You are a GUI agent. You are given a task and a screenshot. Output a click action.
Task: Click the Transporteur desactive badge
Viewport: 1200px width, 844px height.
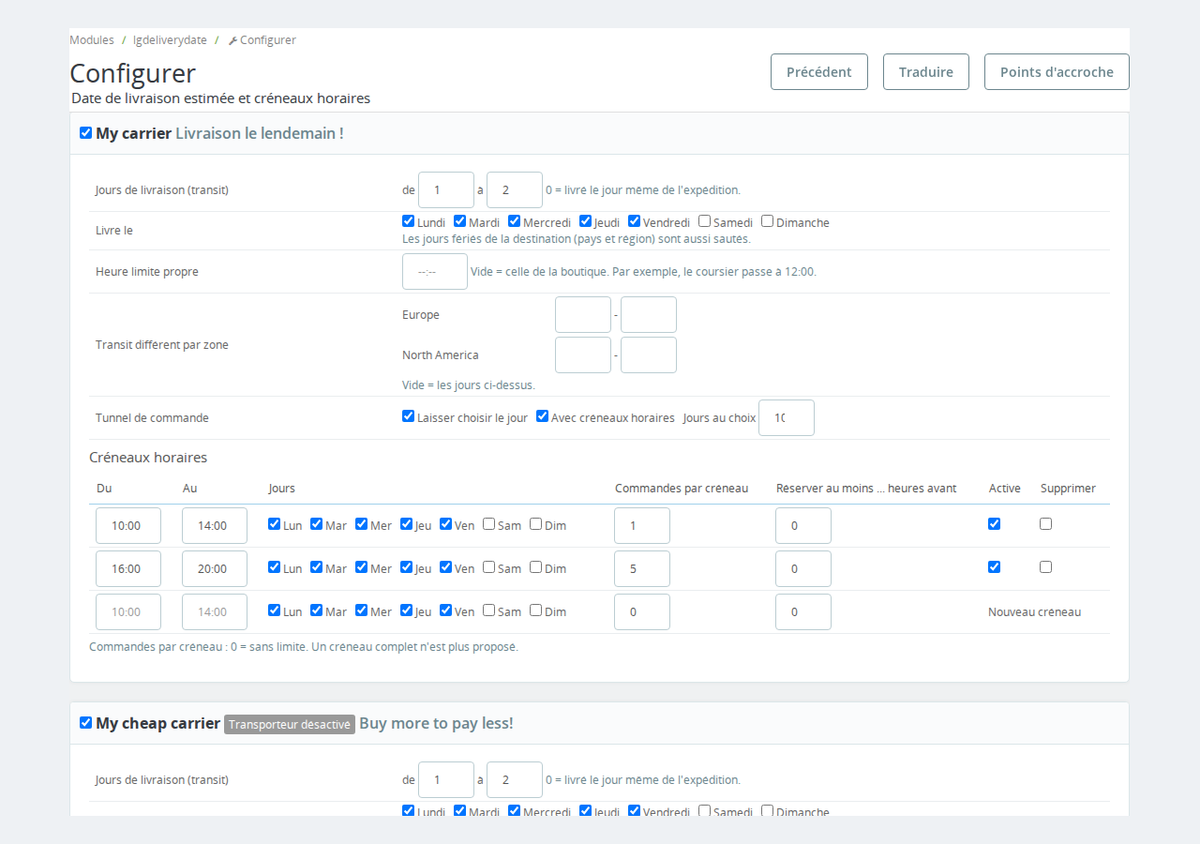click(x=289, y=724)
